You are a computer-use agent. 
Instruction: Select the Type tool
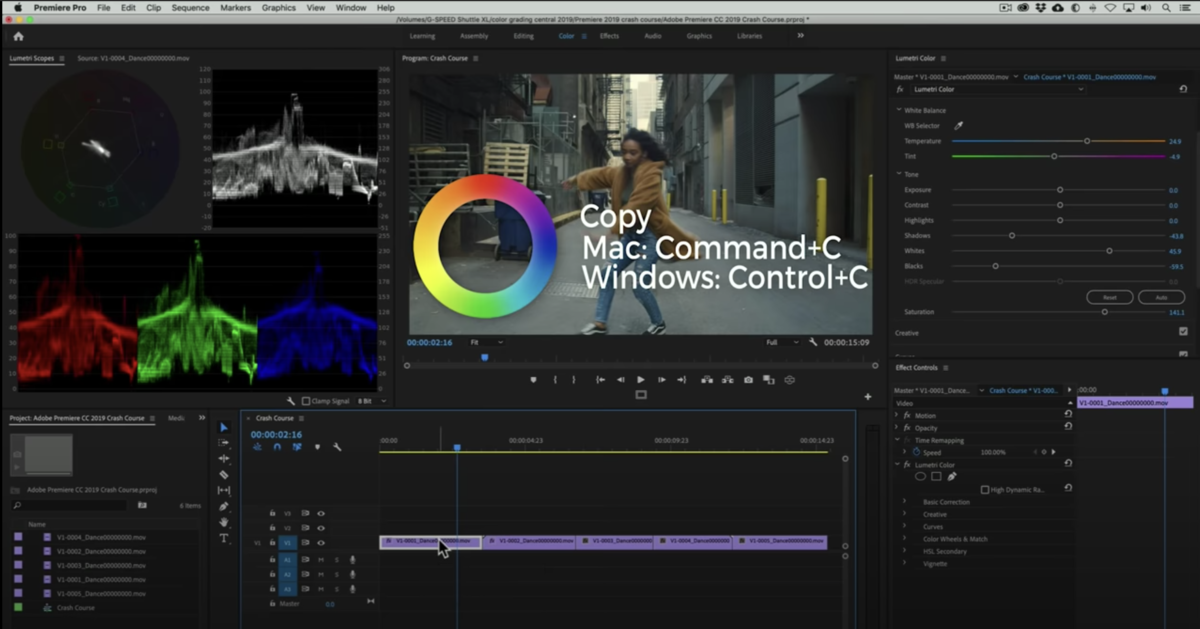(x=224, y=538)
